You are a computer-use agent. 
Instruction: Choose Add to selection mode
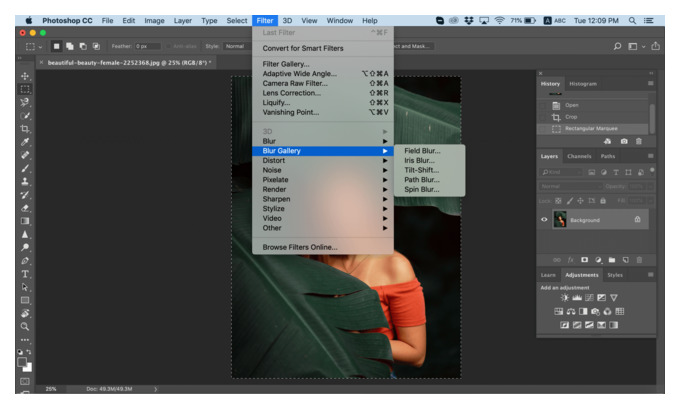[70, 46]
